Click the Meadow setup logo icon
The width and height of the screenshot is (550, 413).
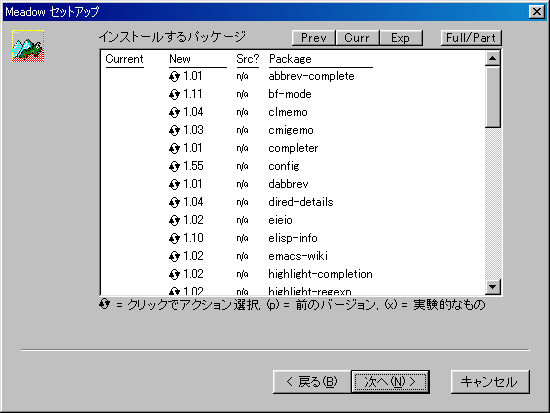(28, 46)
